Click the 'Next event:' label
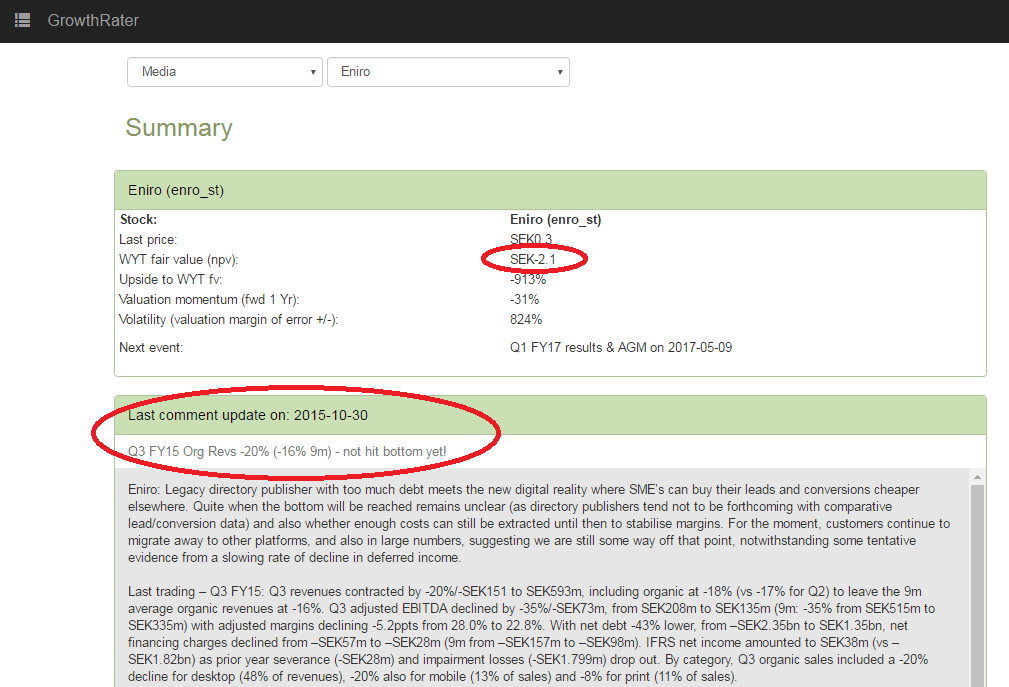Image resolution: width=1009 pixels, height=687 pixels. pyautogui.click(x=151, y=347)
